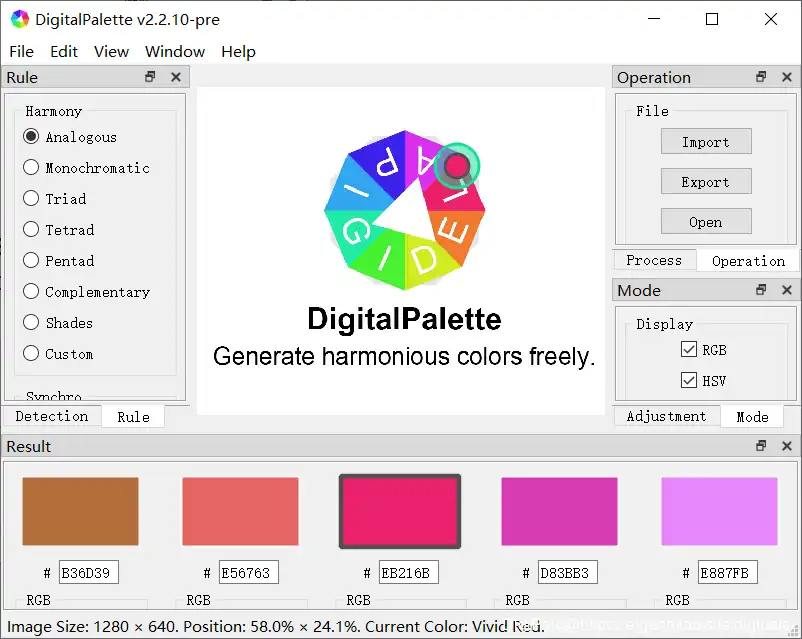Float the Mode panel
This screenshot has width=802, height=639.
(761, 290)
